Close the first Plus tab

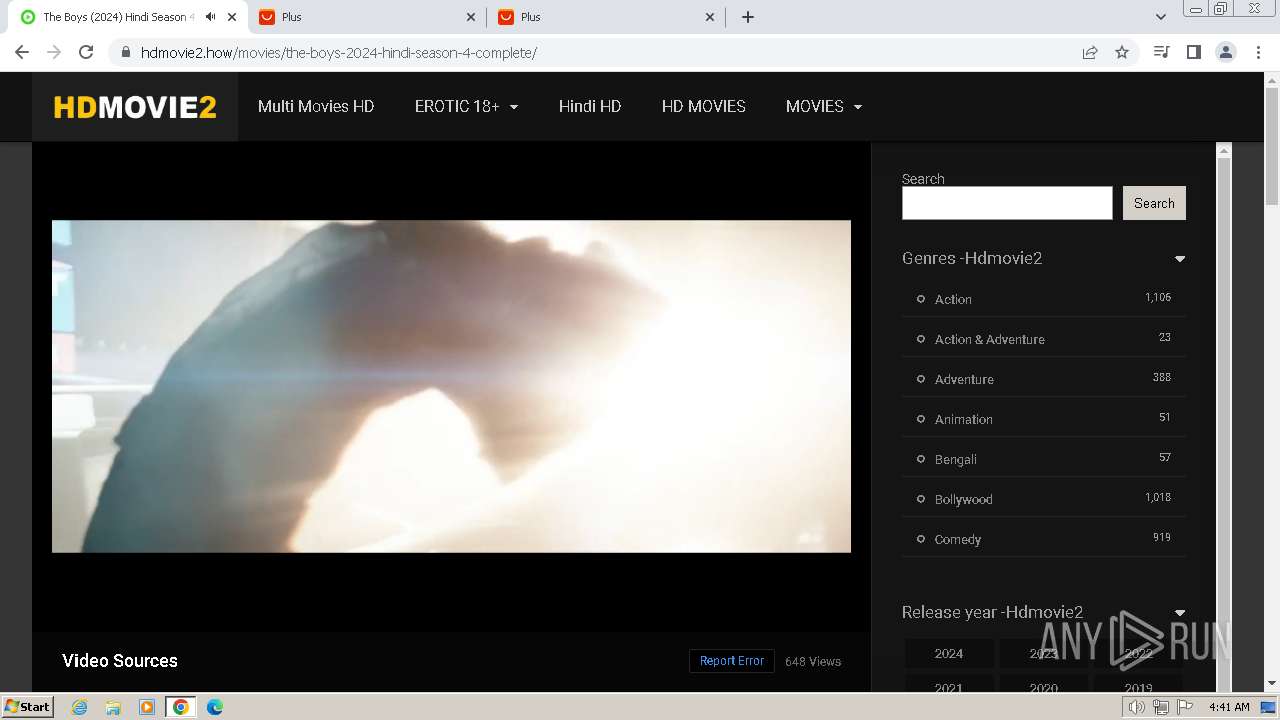(x=472, y=17)
